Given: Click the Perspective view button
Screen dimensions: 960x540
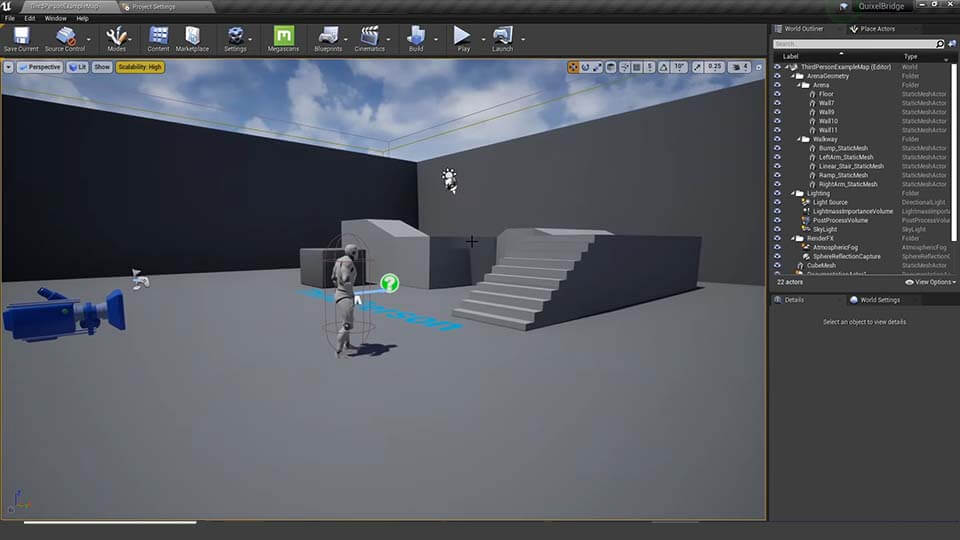Looking at the screenshot, I should [40, 67].
